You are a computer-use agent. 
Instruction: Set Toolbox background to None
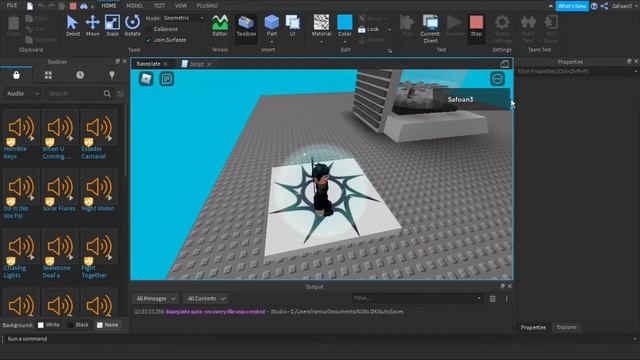[100, 325]
